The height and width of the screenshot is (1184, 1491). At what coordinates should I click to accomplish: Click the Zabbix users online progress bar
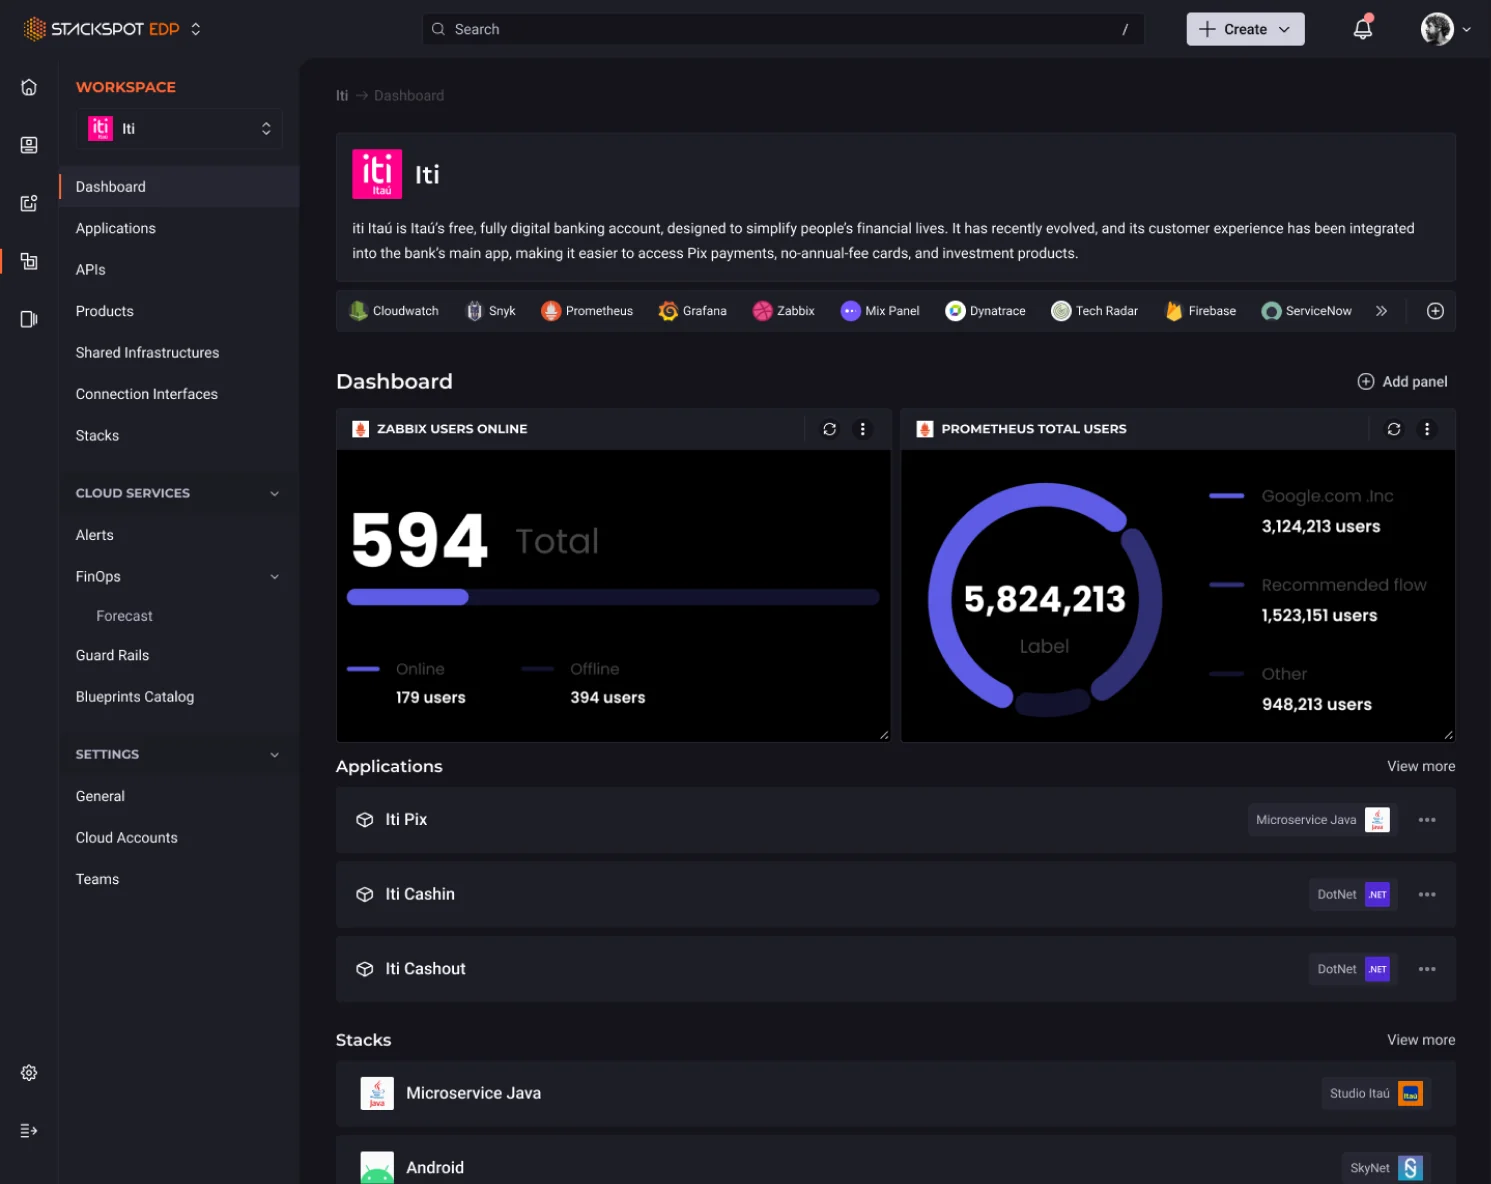(x=613, y=597)
